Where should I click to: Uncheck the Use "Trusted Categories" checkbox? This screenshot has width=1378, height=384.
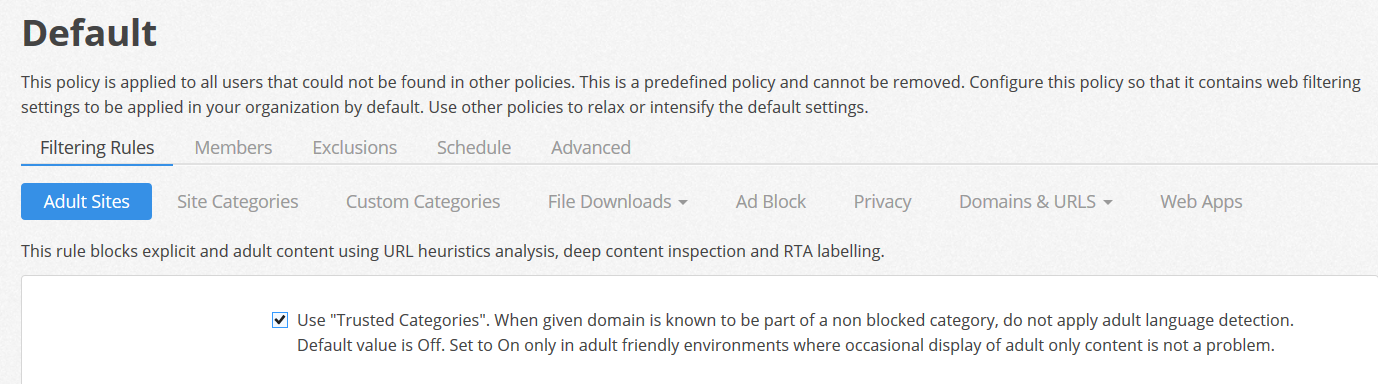(x=280, y=320)
